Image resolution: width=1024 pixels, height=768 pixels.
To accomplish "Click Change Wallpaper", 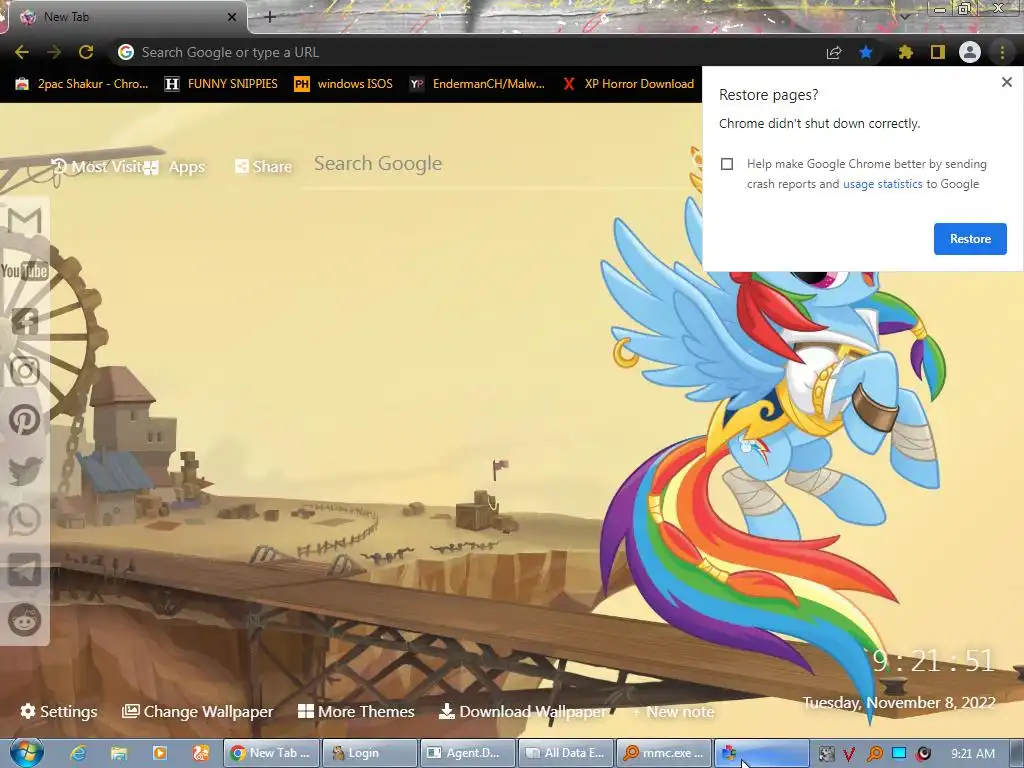I will click(x=198, y=712).
